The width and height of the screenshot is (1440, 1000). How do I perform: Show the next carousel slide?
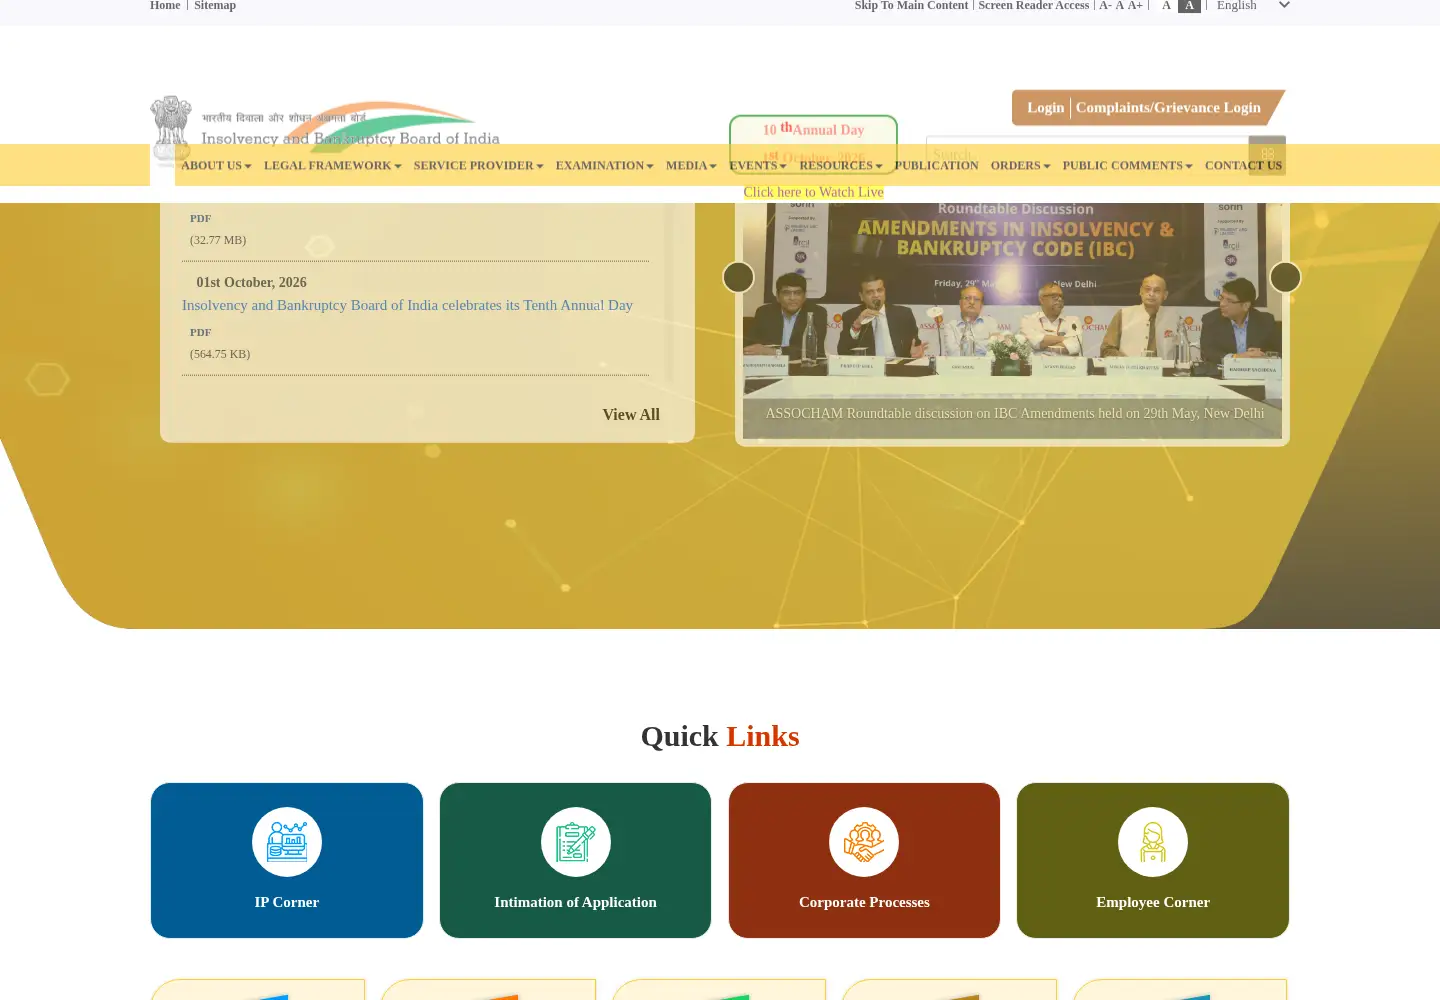coord(1285,277)
